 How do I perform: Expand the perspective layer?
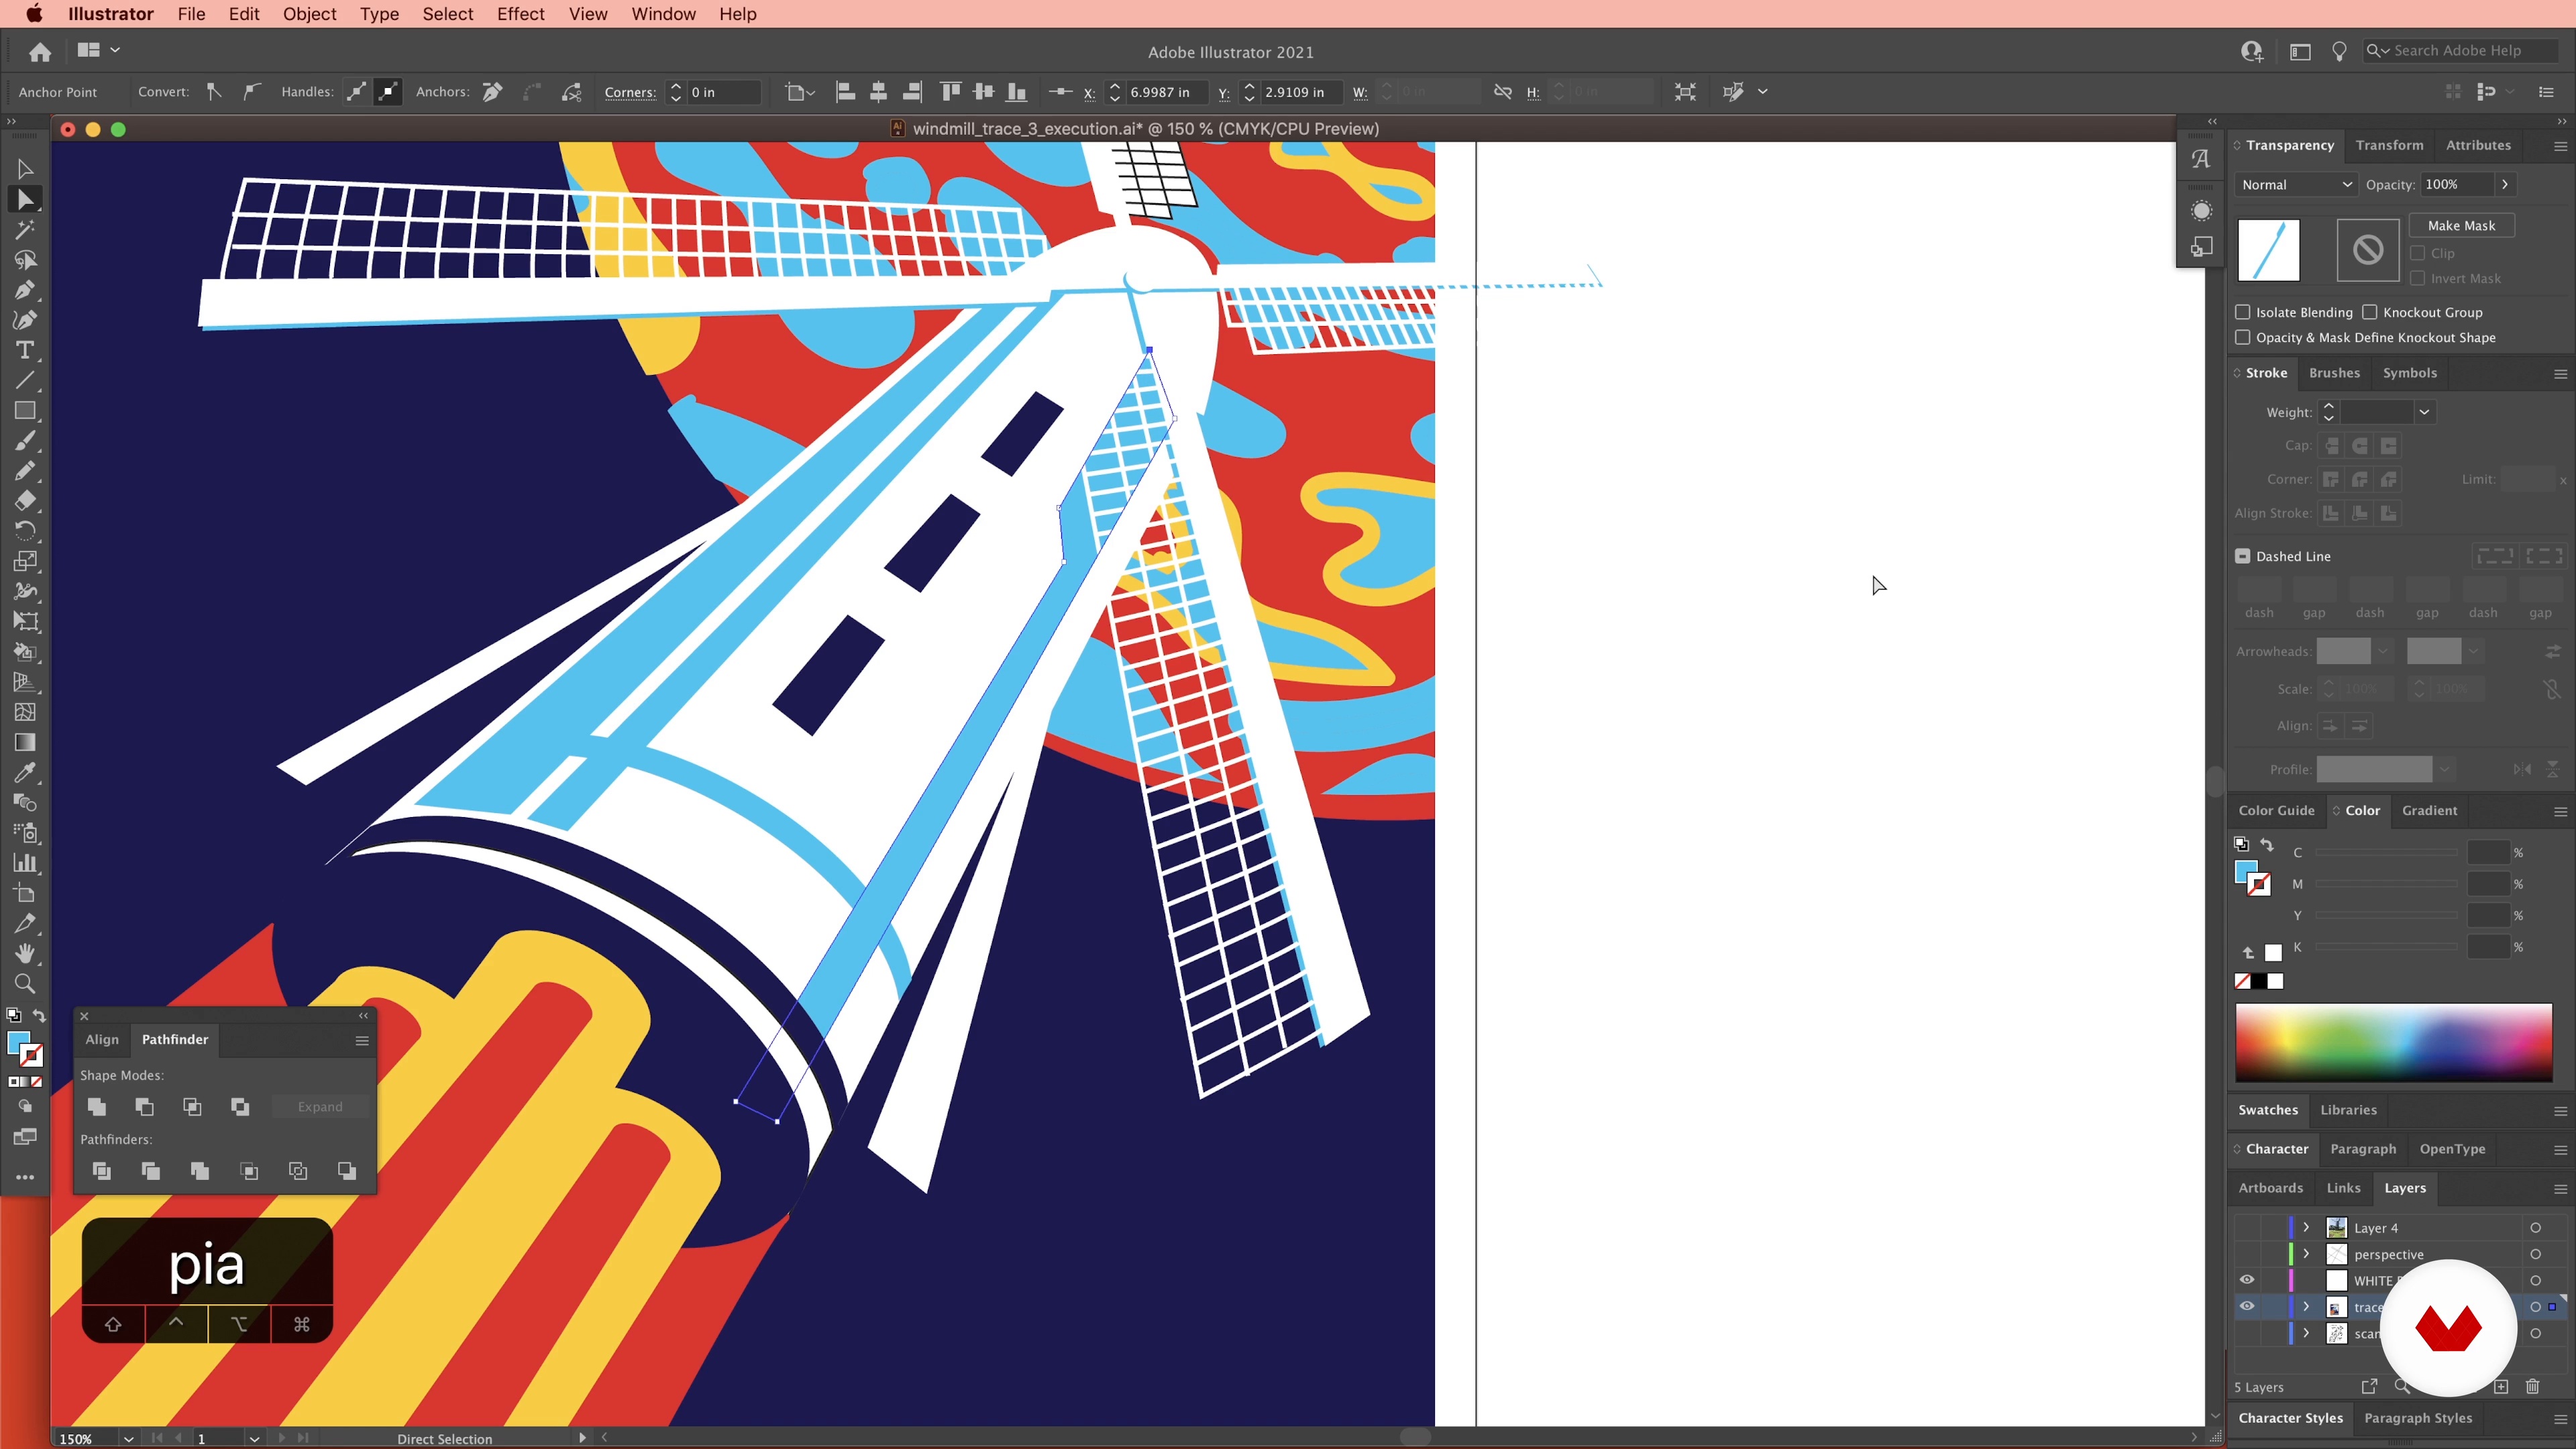(x=2306, y=1253)
